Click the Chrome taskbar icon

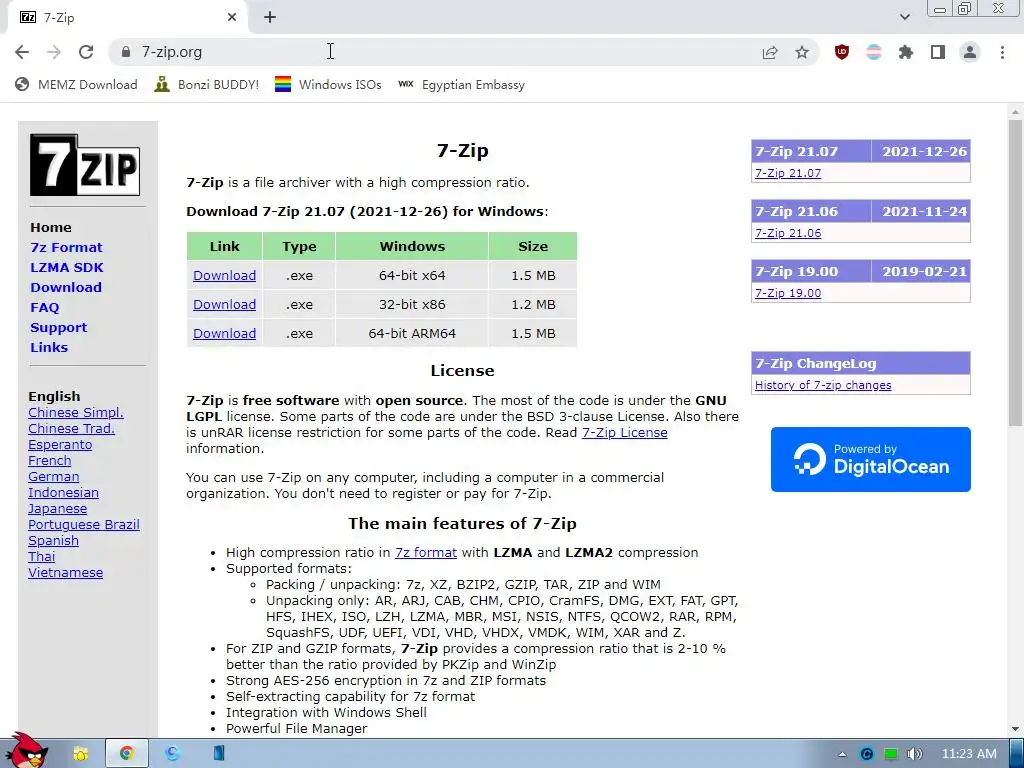127,754
